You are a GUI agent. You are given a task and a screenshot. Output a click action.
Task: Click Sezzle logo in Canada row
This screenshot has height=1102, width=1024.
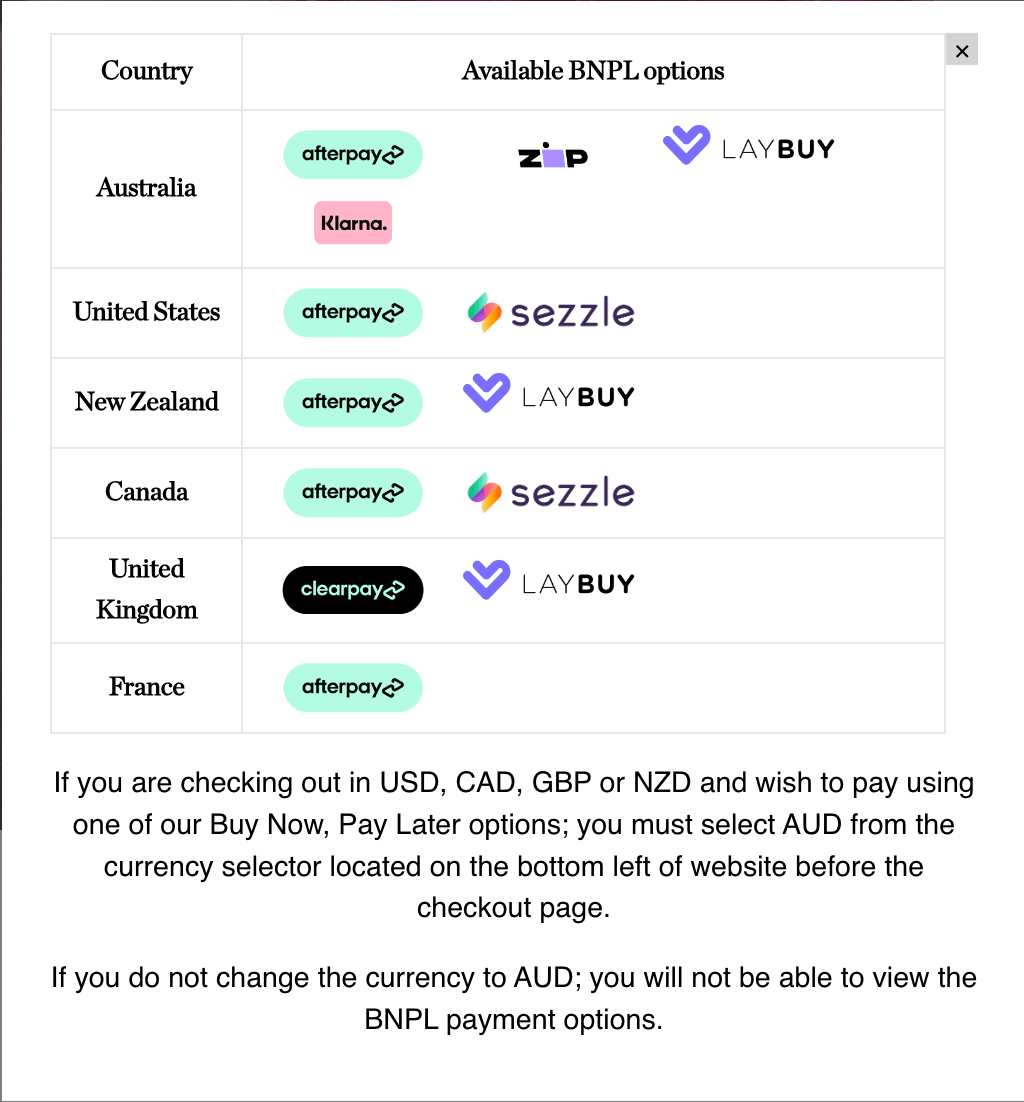551,492
